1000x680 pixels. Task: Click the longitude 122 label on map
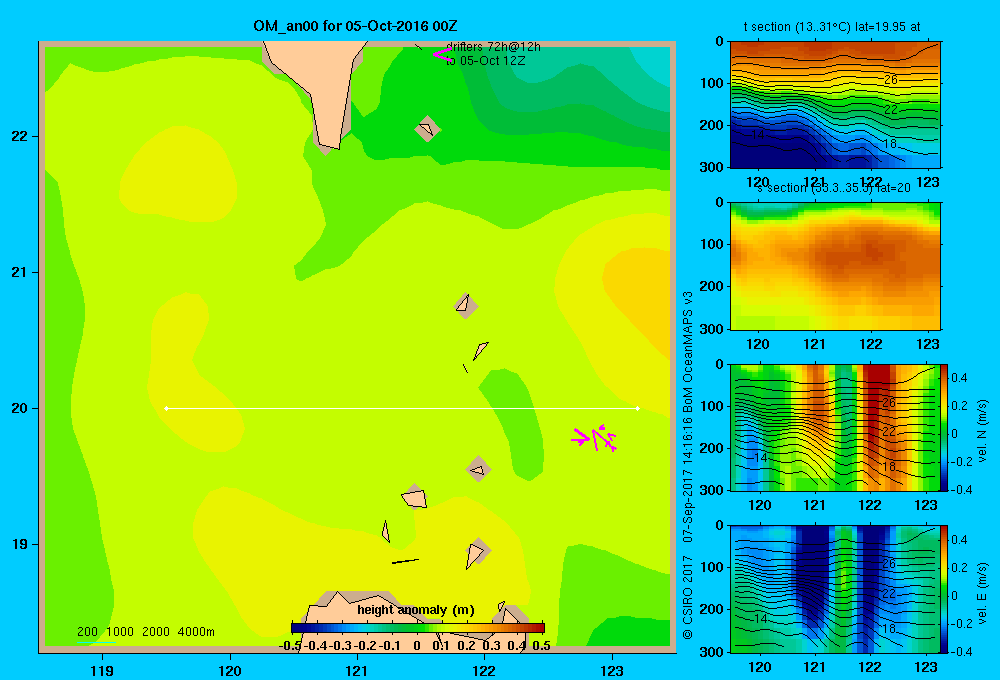click(x=484, y=670)
